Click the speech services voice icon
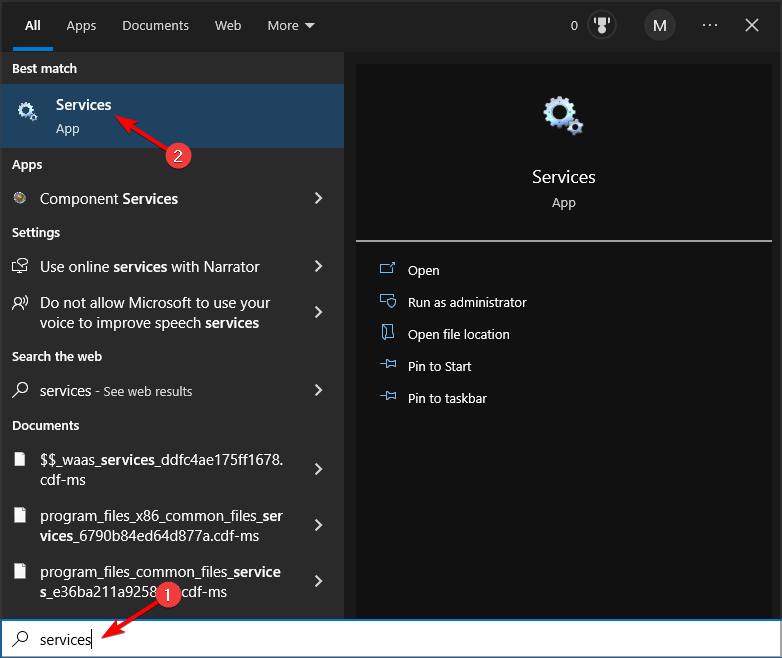782x658 pixels. pyautogui.click(x=20, y=302)
